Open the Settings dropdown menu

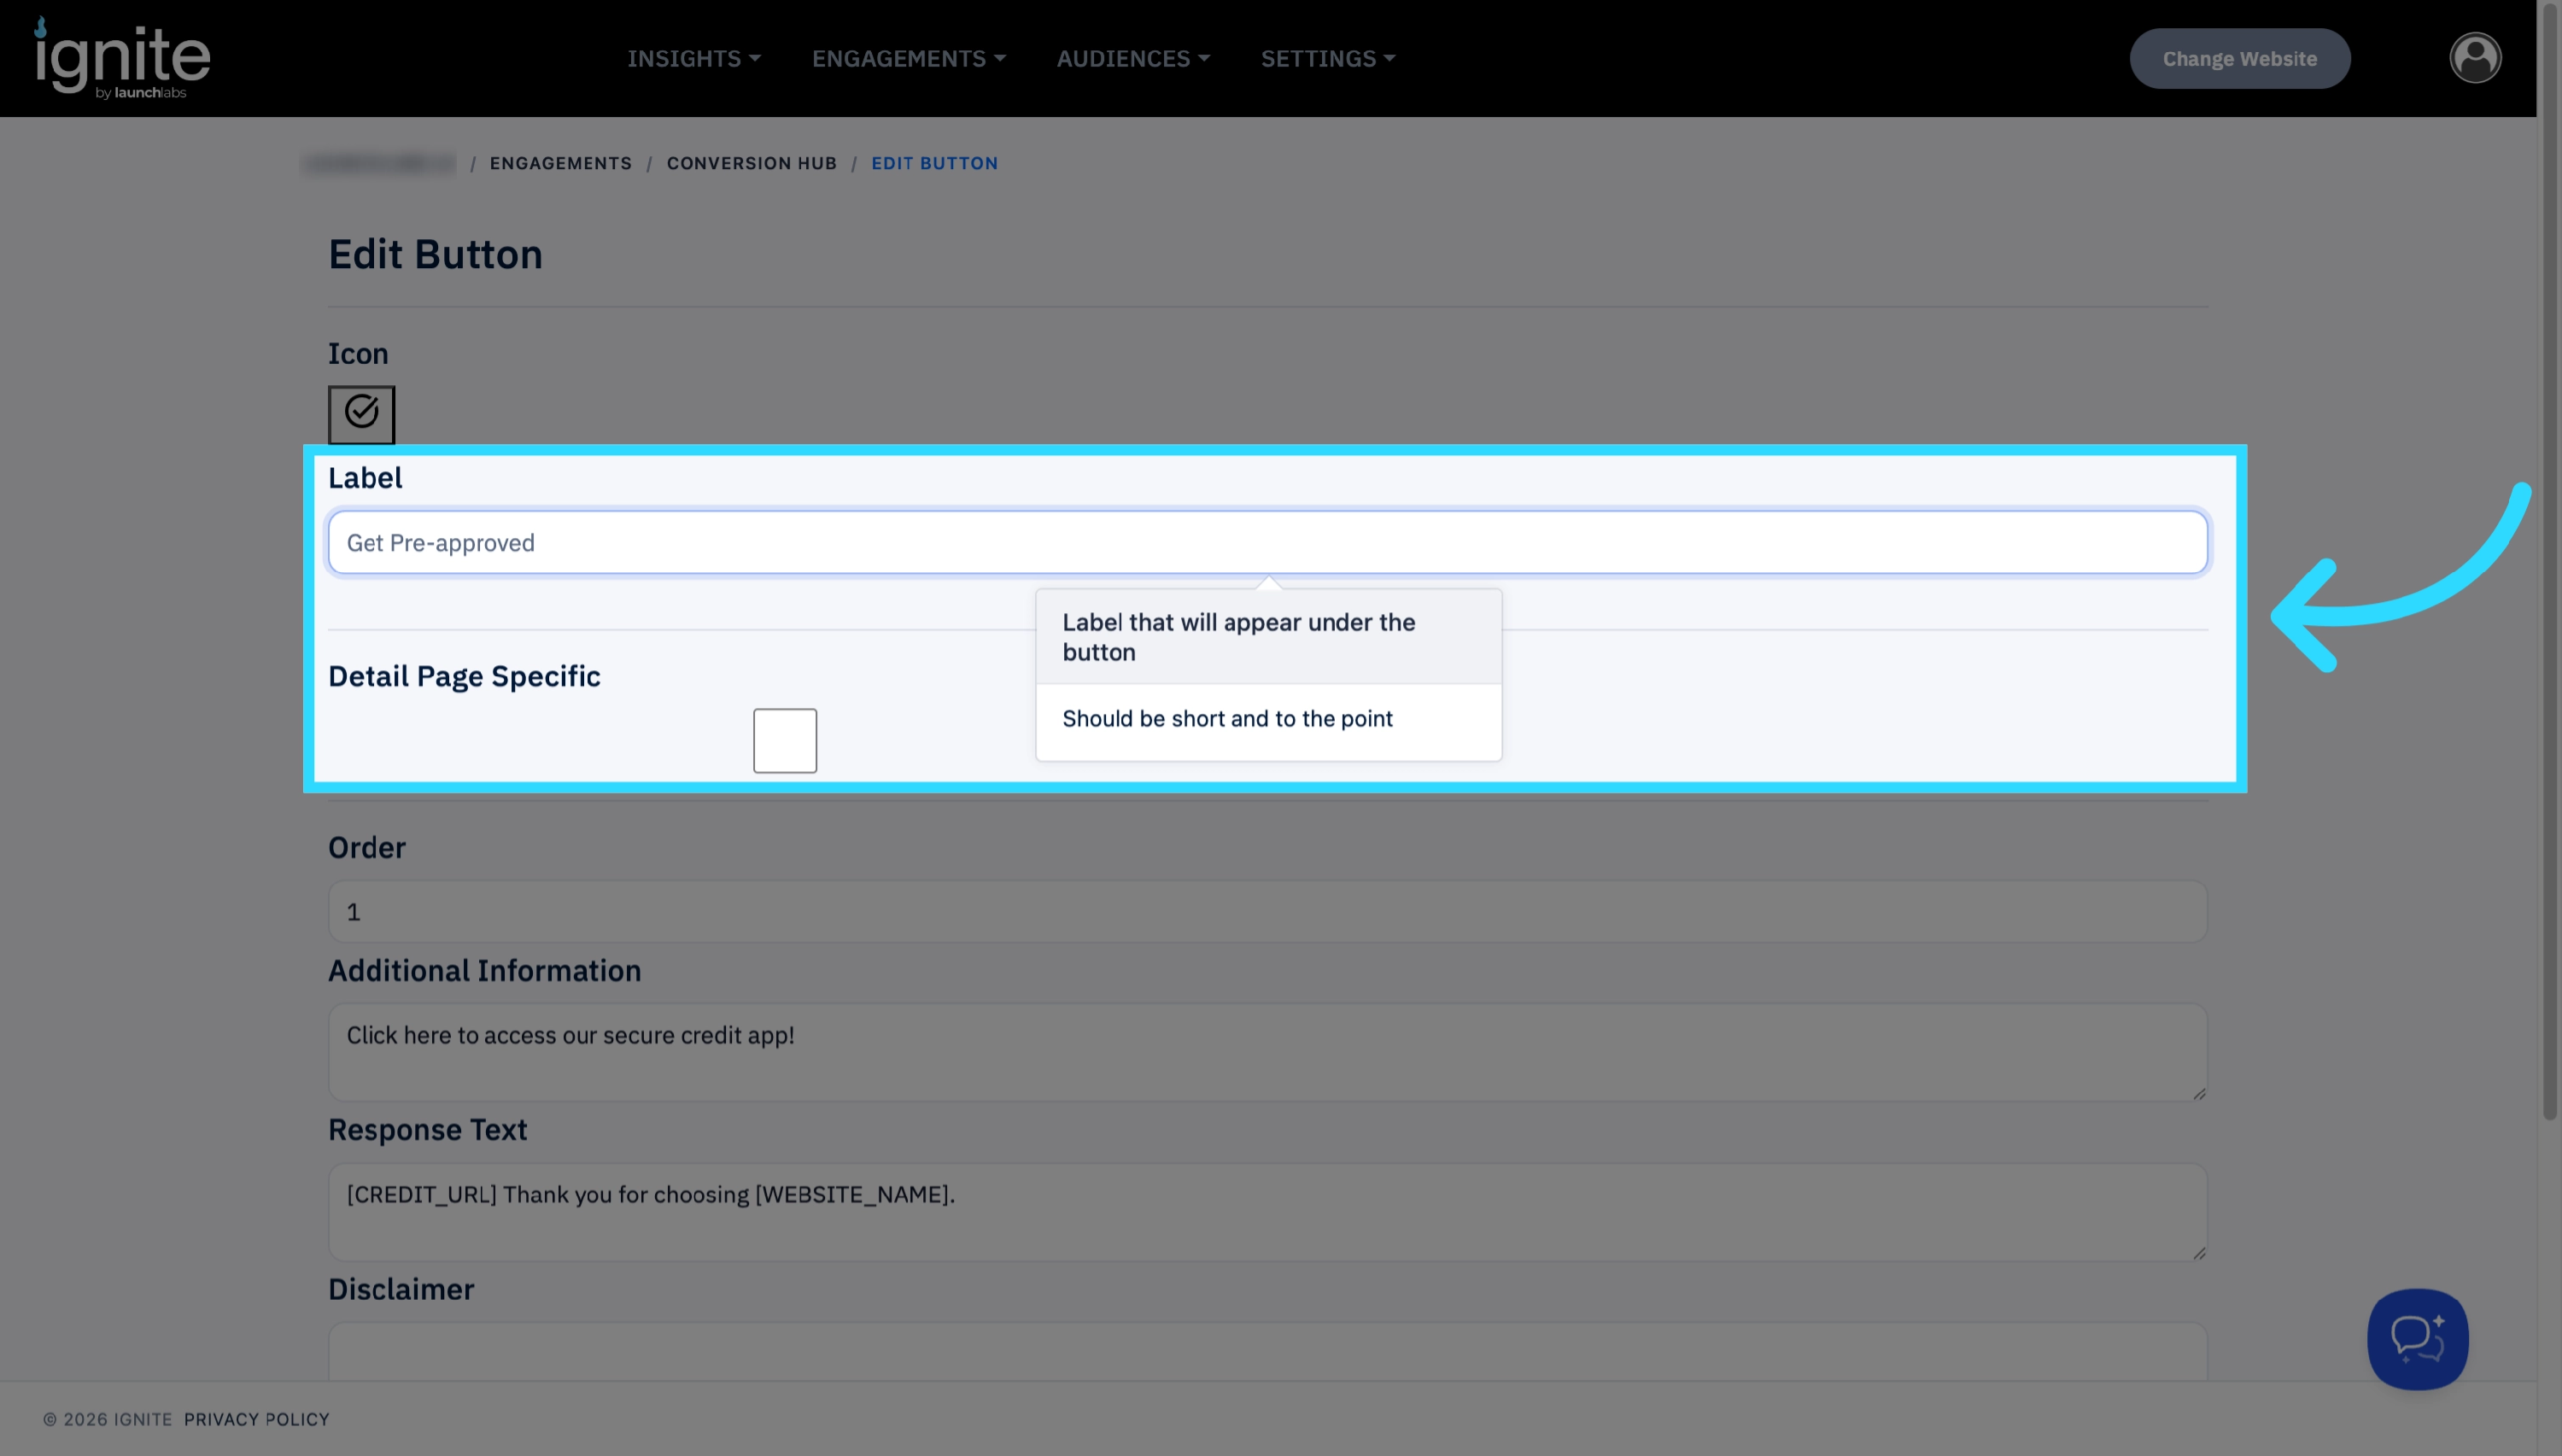coord(1328,58)
